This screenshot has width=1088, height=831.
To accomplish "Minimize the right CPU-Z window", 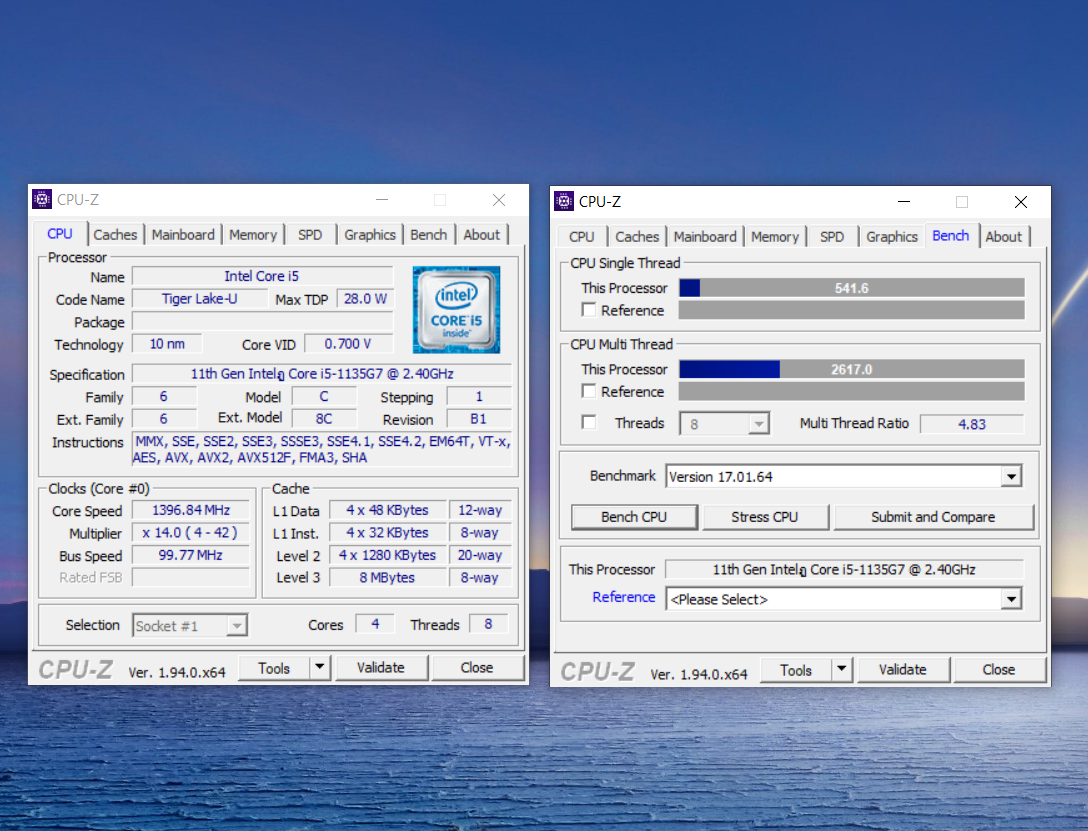I will pyautogui.click(x=903, y=202).
